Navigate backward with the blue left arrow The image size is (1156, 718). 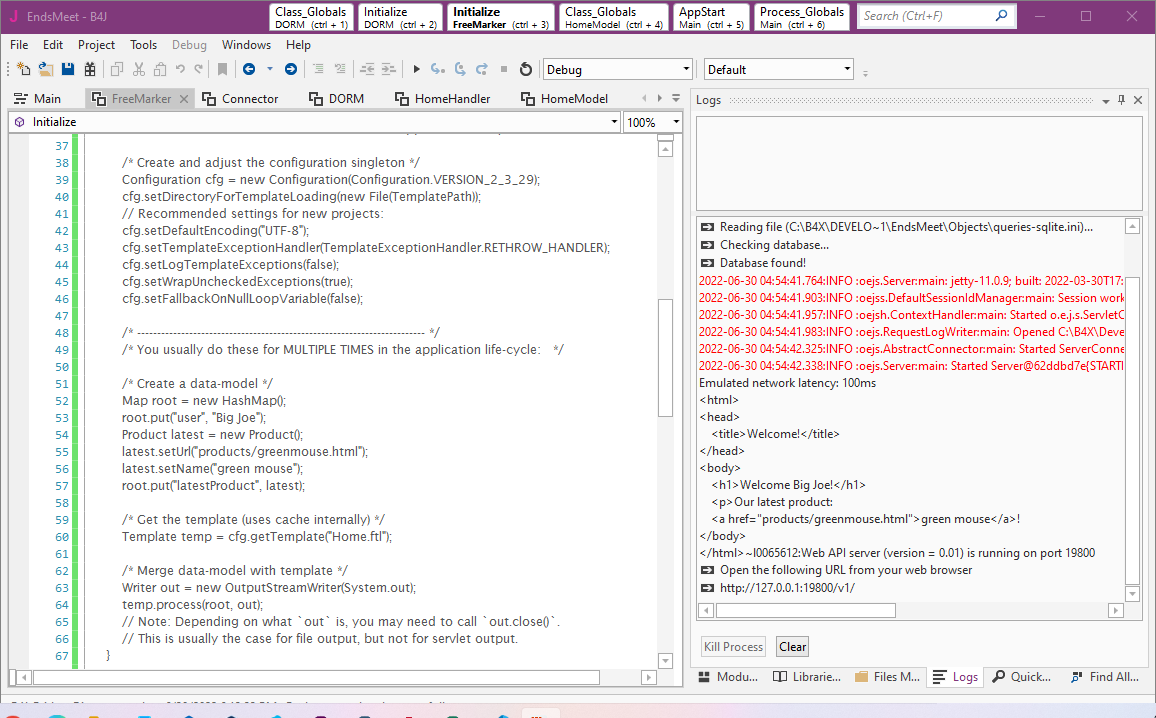coord(249,69)
